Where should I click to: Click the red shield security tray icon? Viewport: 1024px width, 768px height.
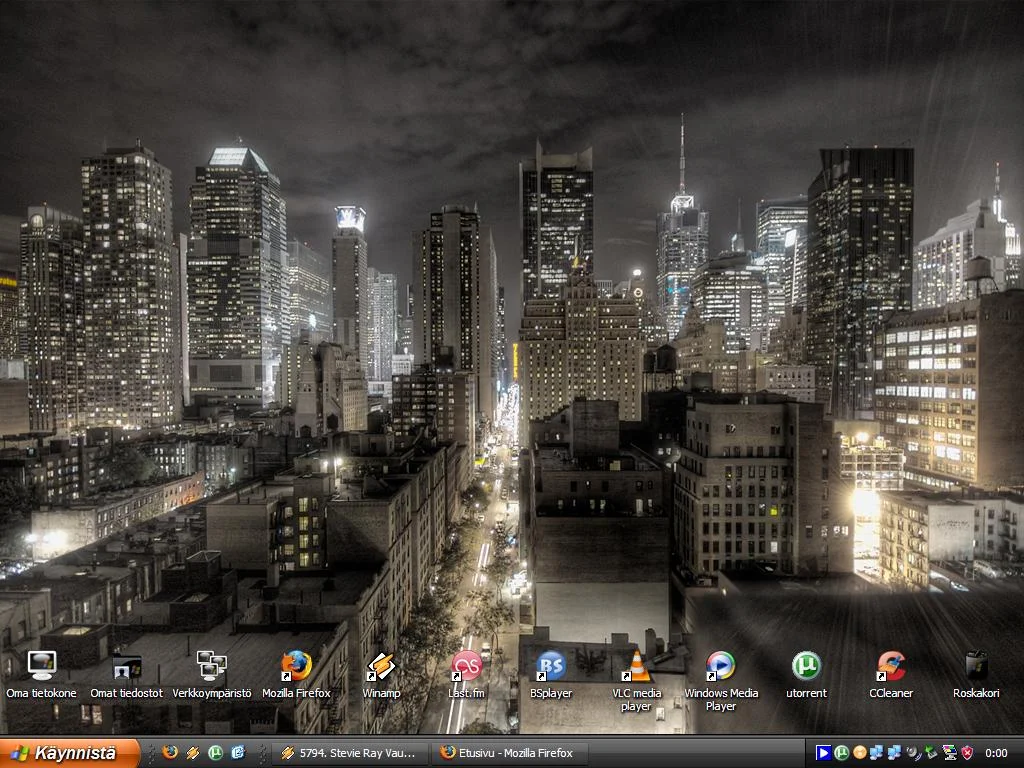pyautogui.click(x=967, y=753)
